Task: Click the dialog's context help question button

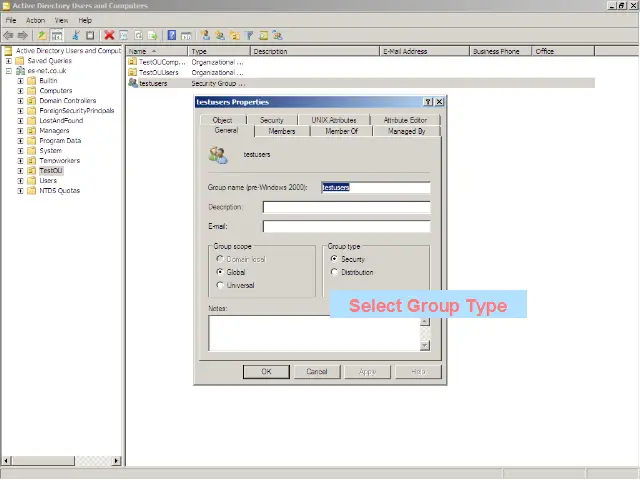Action: tap(428, 102)
